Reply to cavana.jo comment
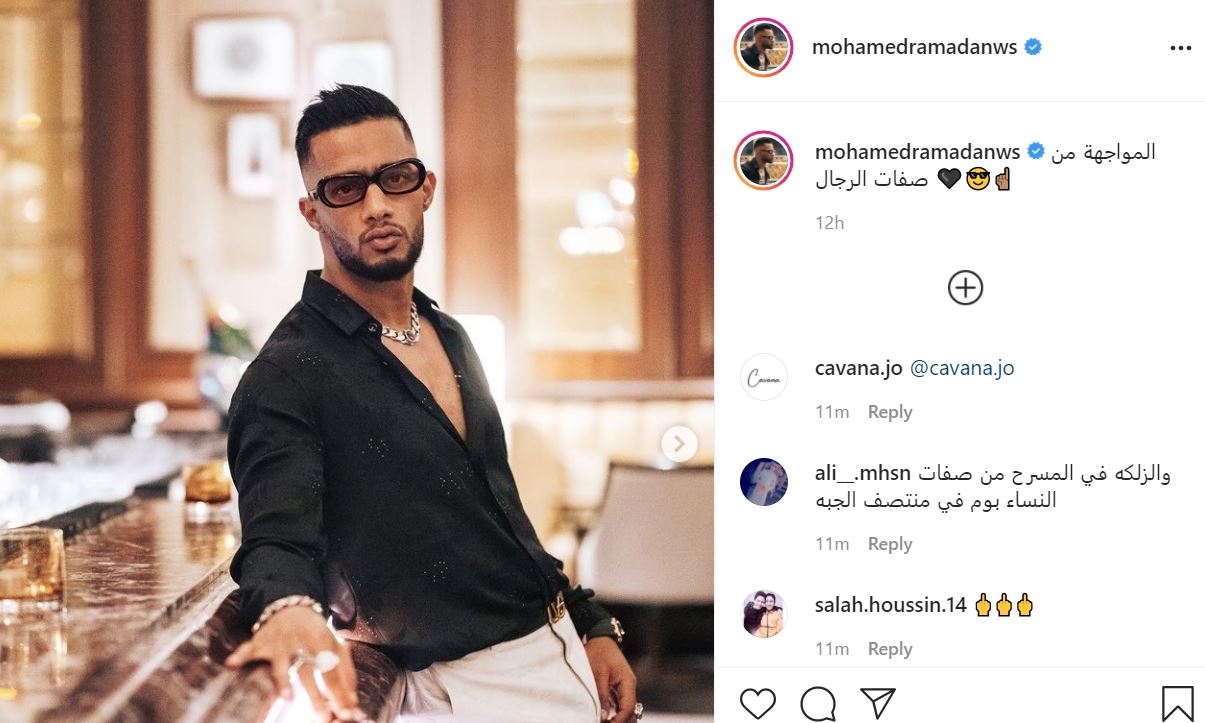1205x723 pixels. pyautogui.click(x=890, y=412)
